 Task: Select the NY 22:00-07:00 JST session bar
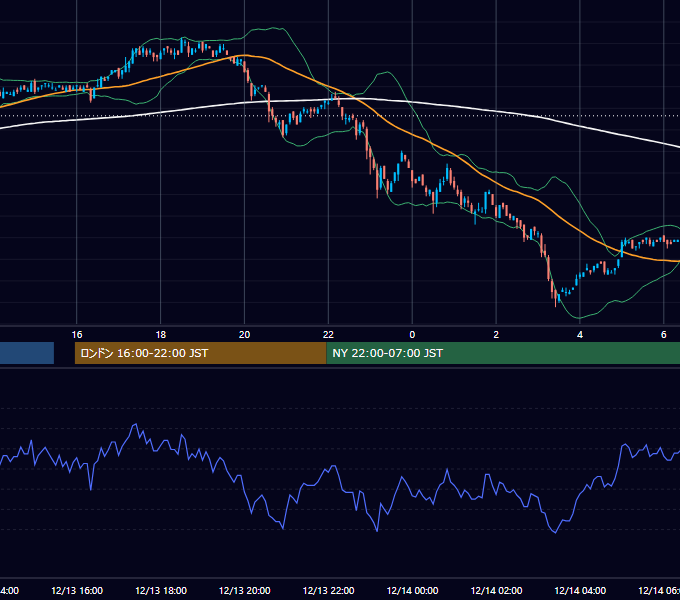503,353
